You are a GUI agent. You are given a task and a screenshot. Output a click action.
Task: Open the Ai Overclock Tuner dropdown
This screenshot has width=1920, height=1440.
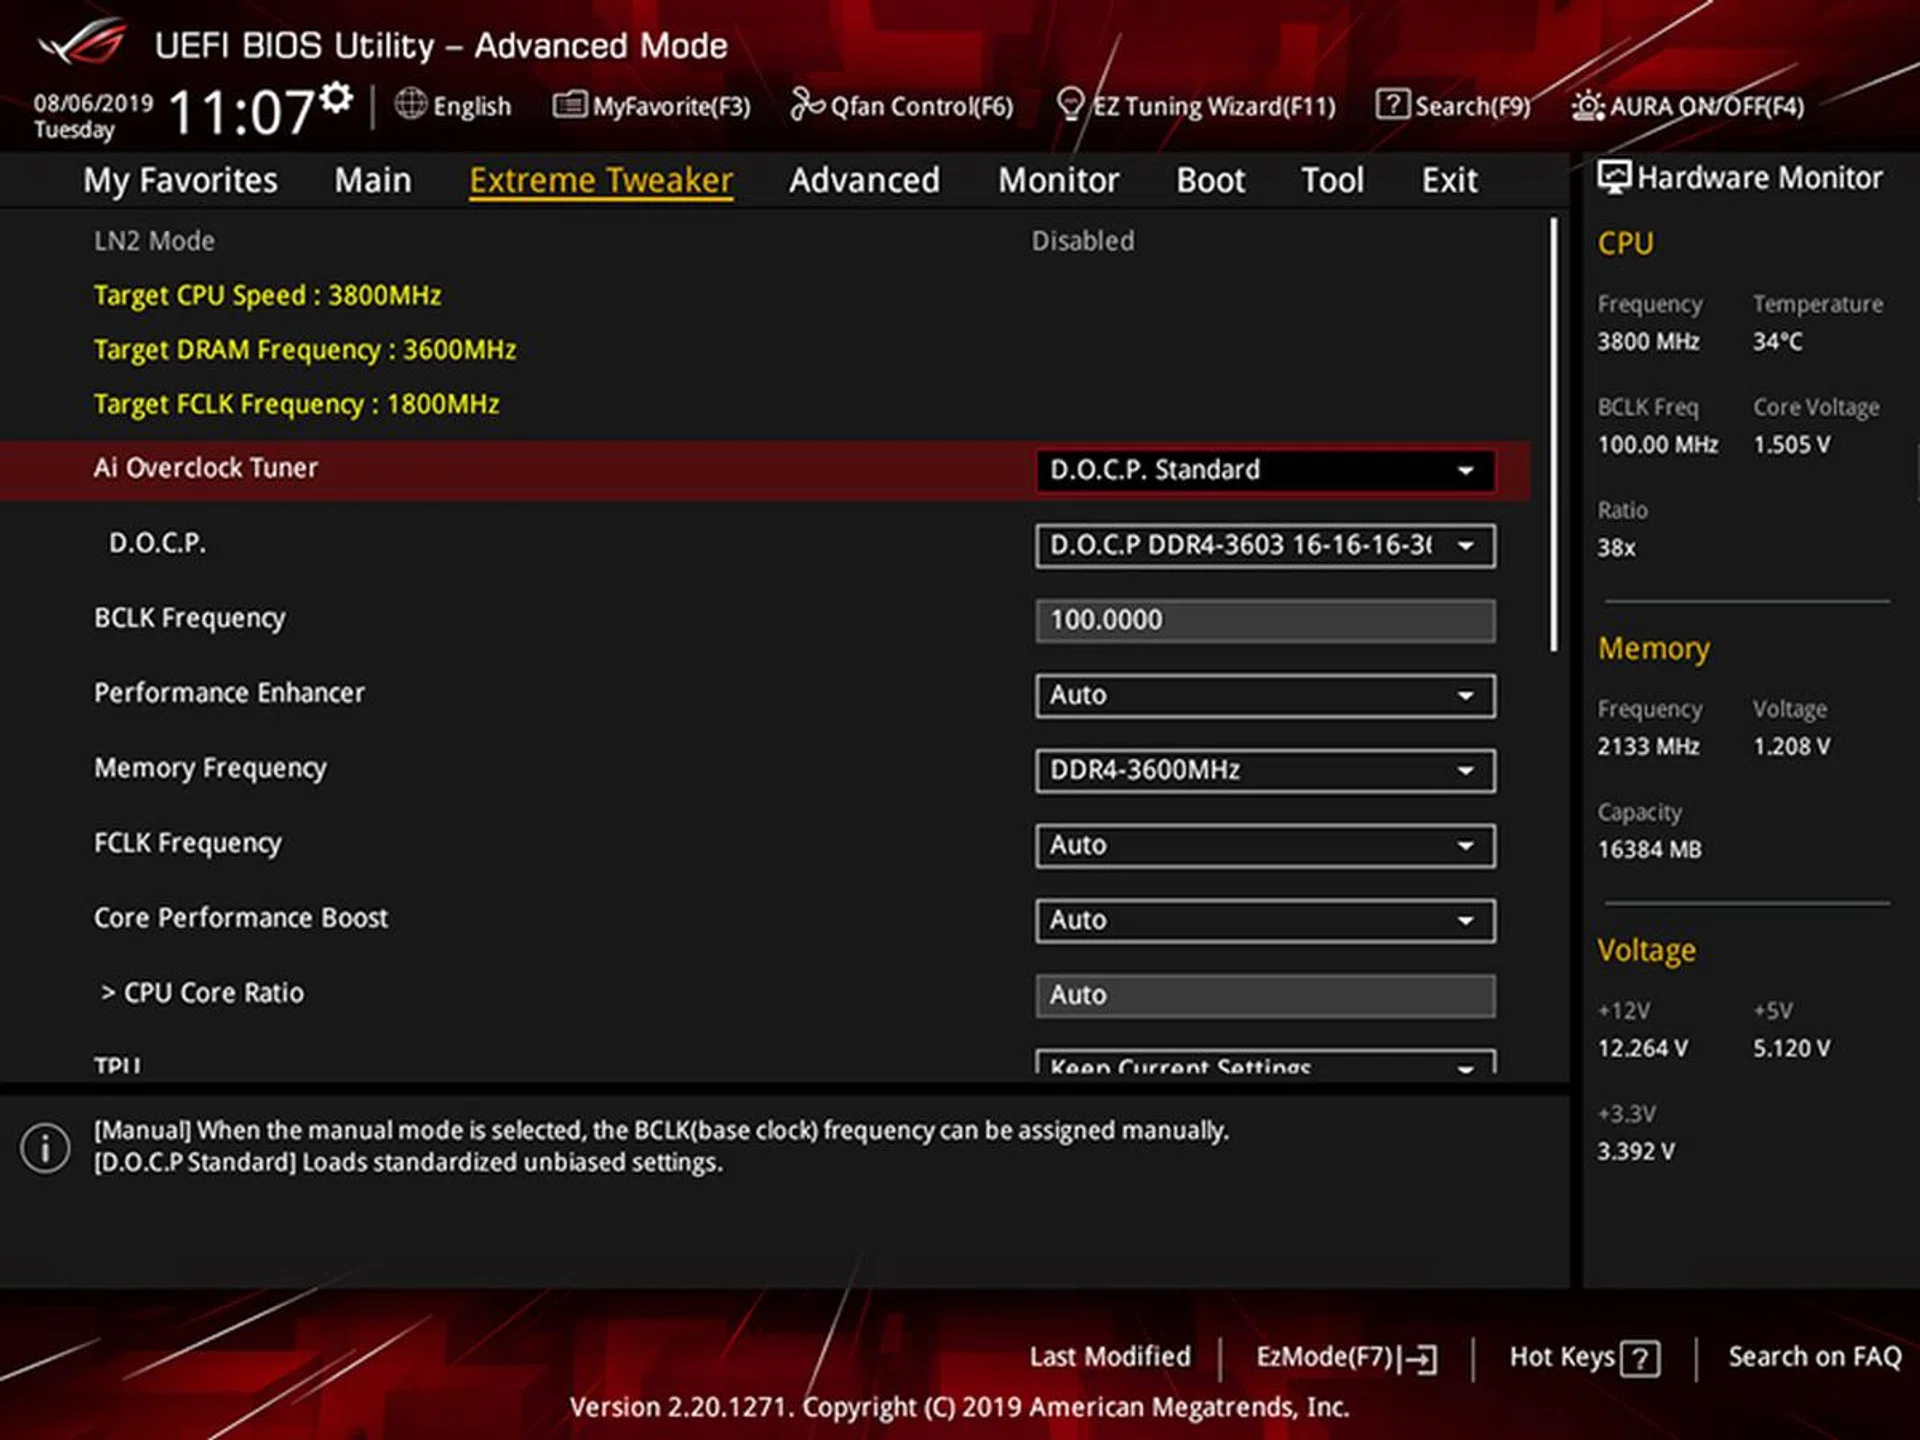click(1264, 470)
